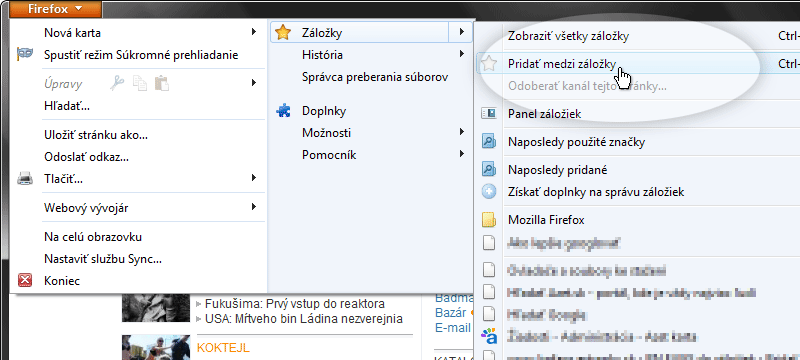Click the KOKTEJL section link
800x360 pixels.
coord(223,348)
